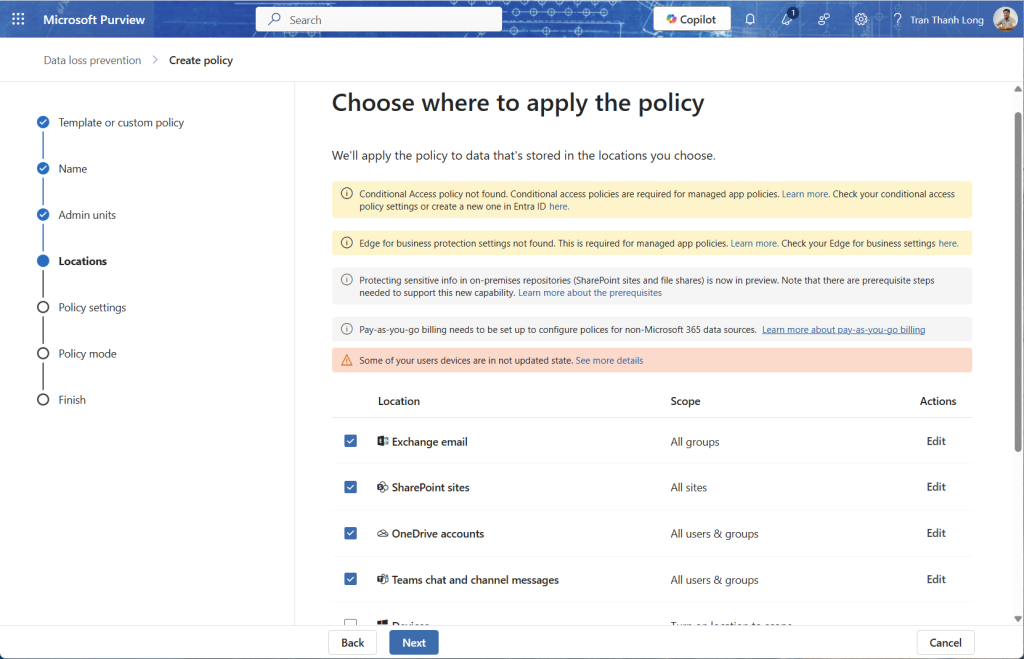Open the See more details link
The image size is (1024, 659).
tap(609, 360)
